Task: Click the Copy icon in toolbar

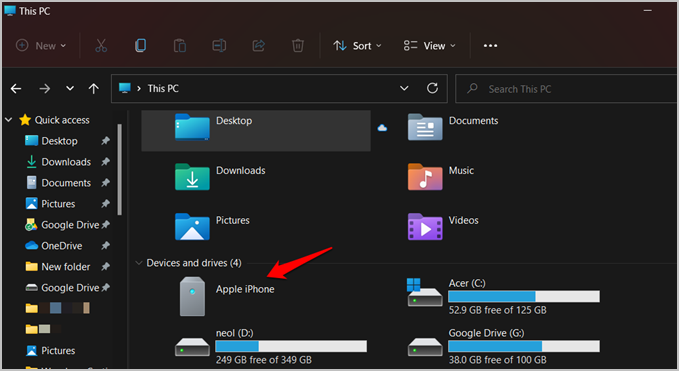Action: pos(140,45)
